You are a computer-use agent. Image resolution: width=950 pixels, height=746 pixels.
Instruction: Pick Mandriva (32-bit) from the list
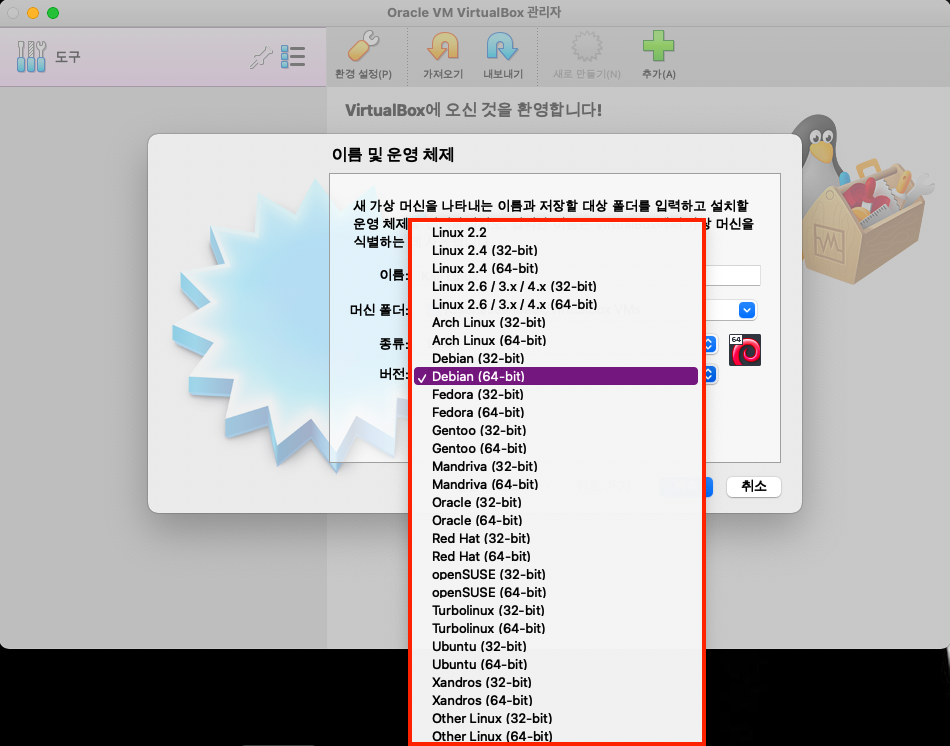coord(556,466)
